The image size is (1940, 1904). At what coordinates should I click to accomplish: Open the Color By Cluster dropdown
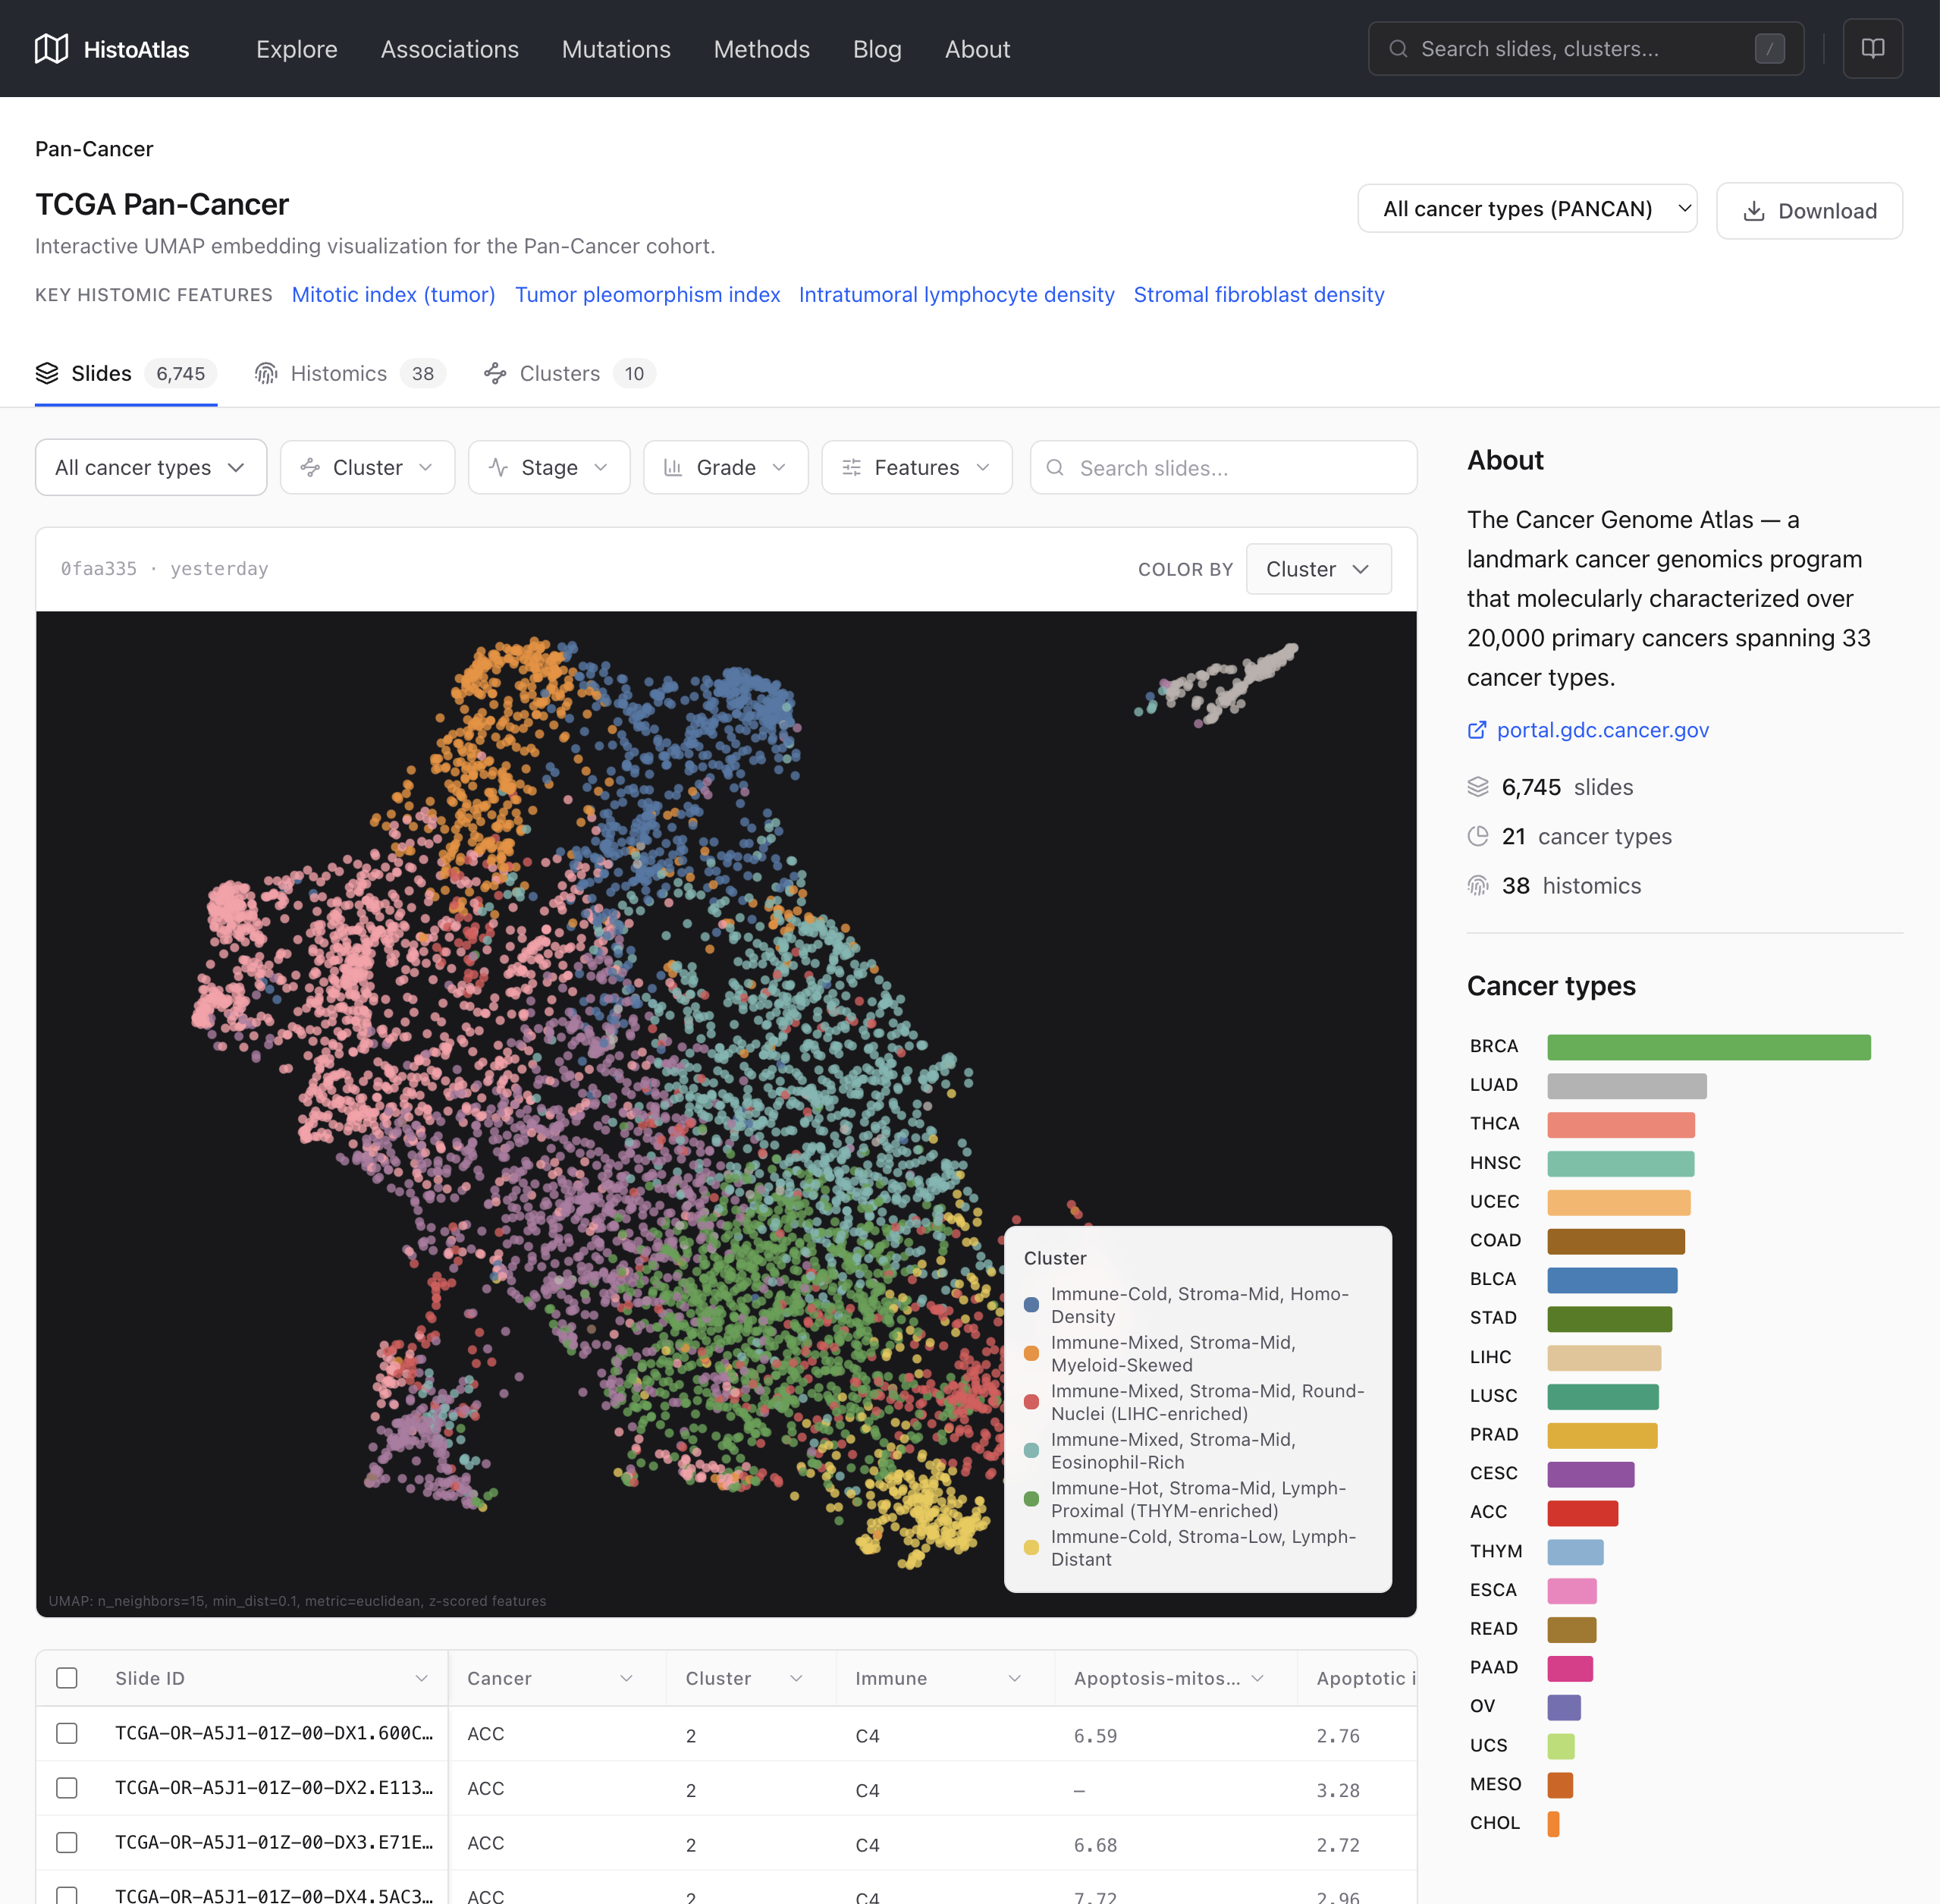pos(1318,568)
